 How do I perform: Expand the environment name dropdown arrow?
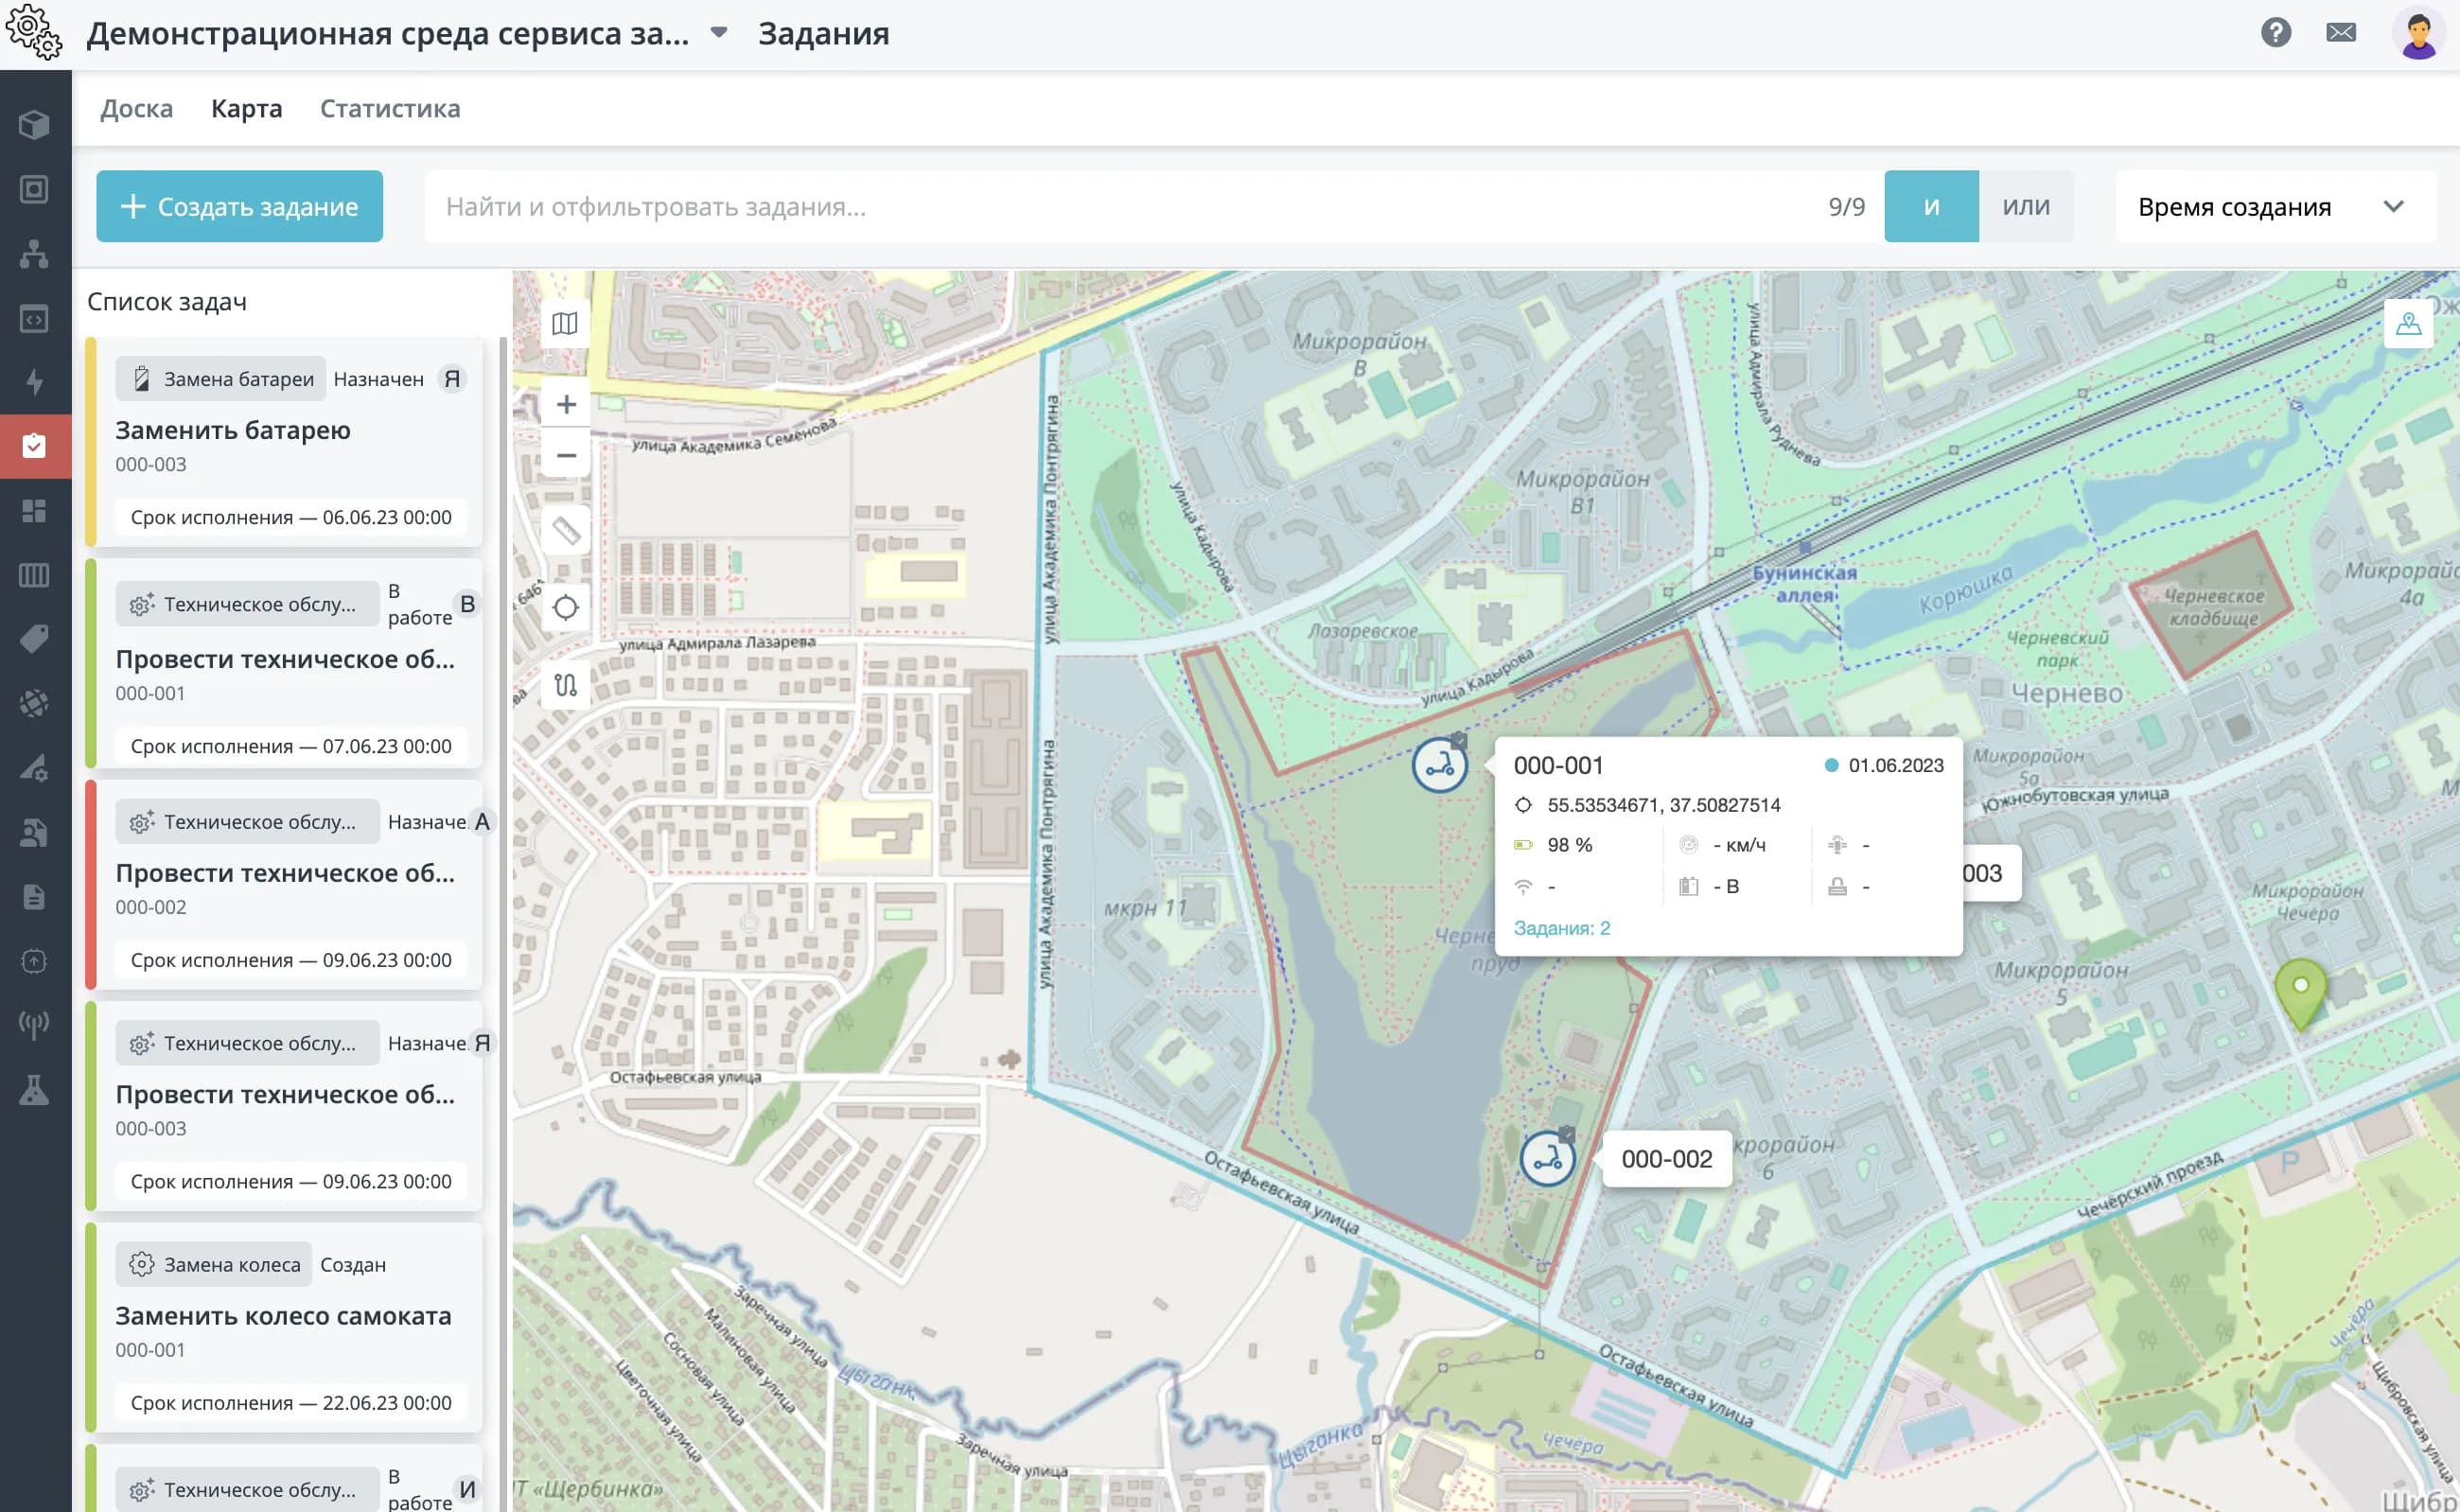click(x=718, y=33)
